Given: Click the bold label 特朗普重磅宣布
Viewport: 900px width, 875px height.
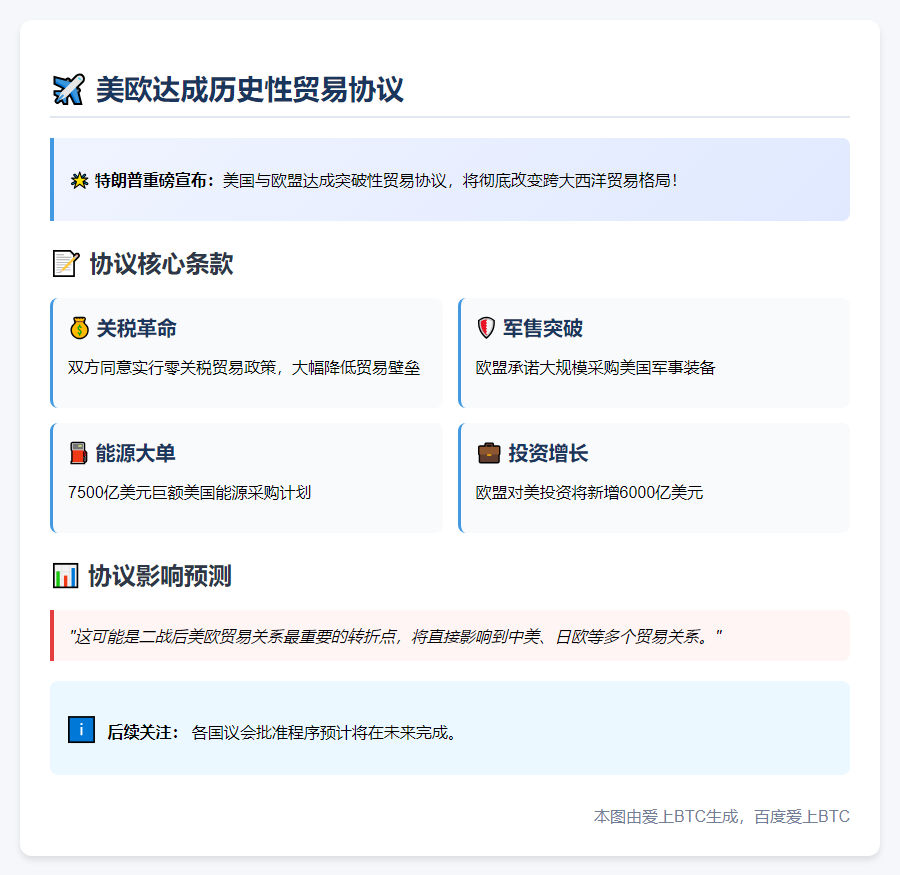Looking at the screenshot, I should click(154, 181).
